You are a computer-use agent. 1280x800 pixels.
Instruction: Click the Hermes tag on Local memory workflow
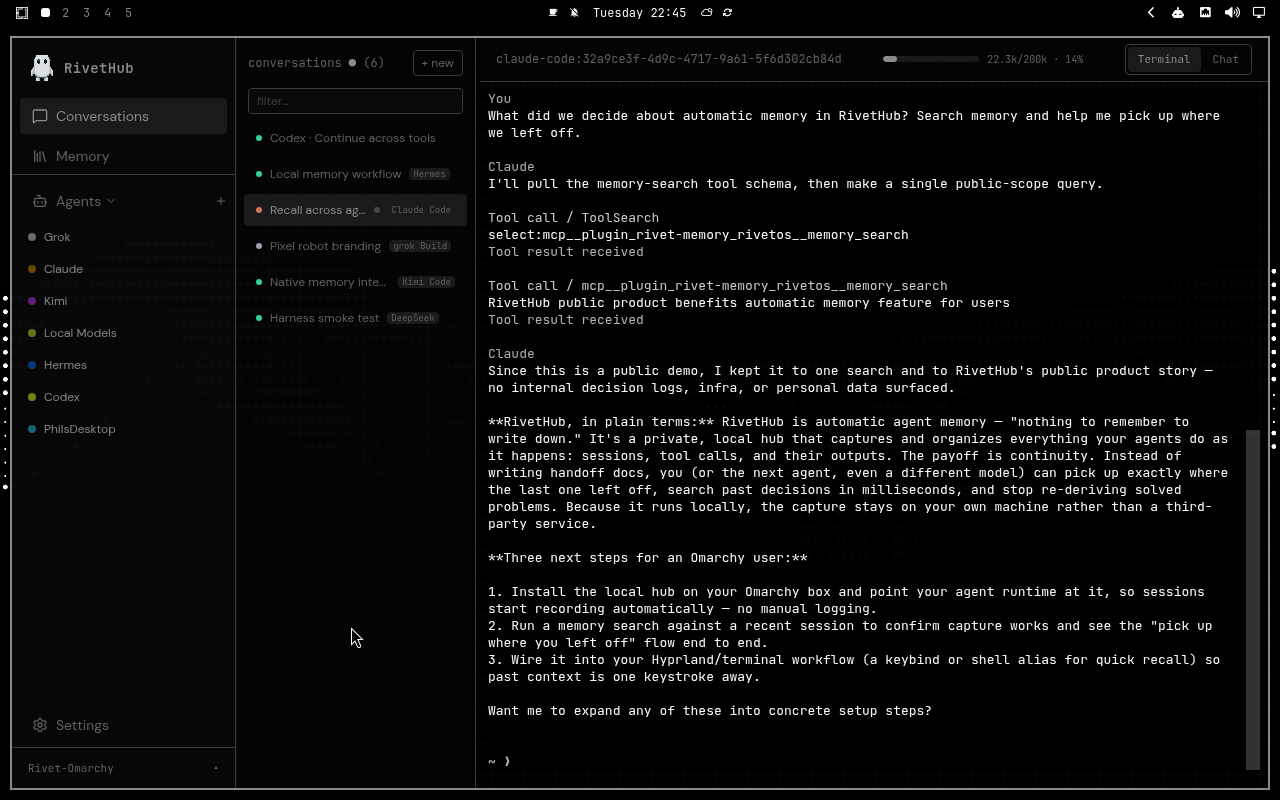[429, 174]
